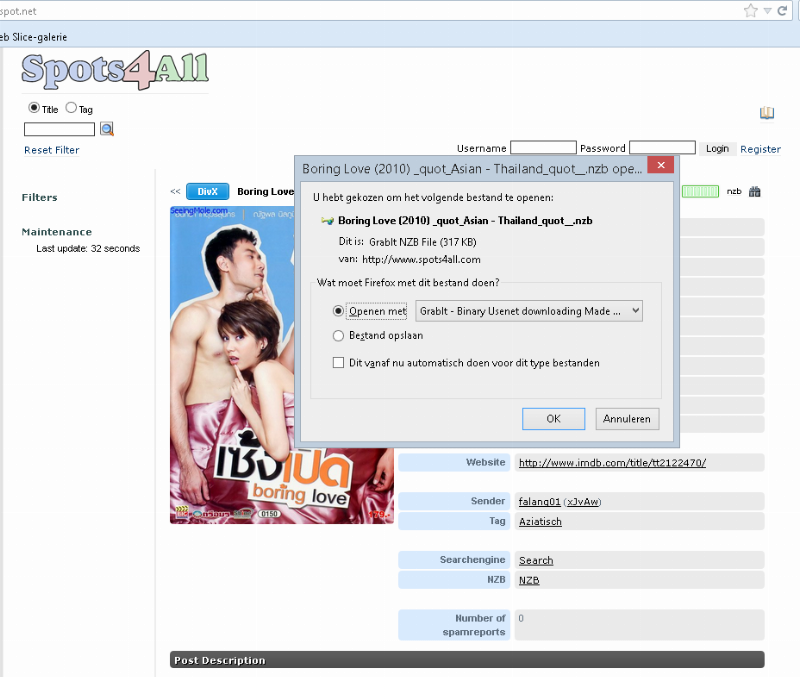This screenshot has width=800, height=677.
Task: Click the browser bookmark star icon
Action: [749, 10]
